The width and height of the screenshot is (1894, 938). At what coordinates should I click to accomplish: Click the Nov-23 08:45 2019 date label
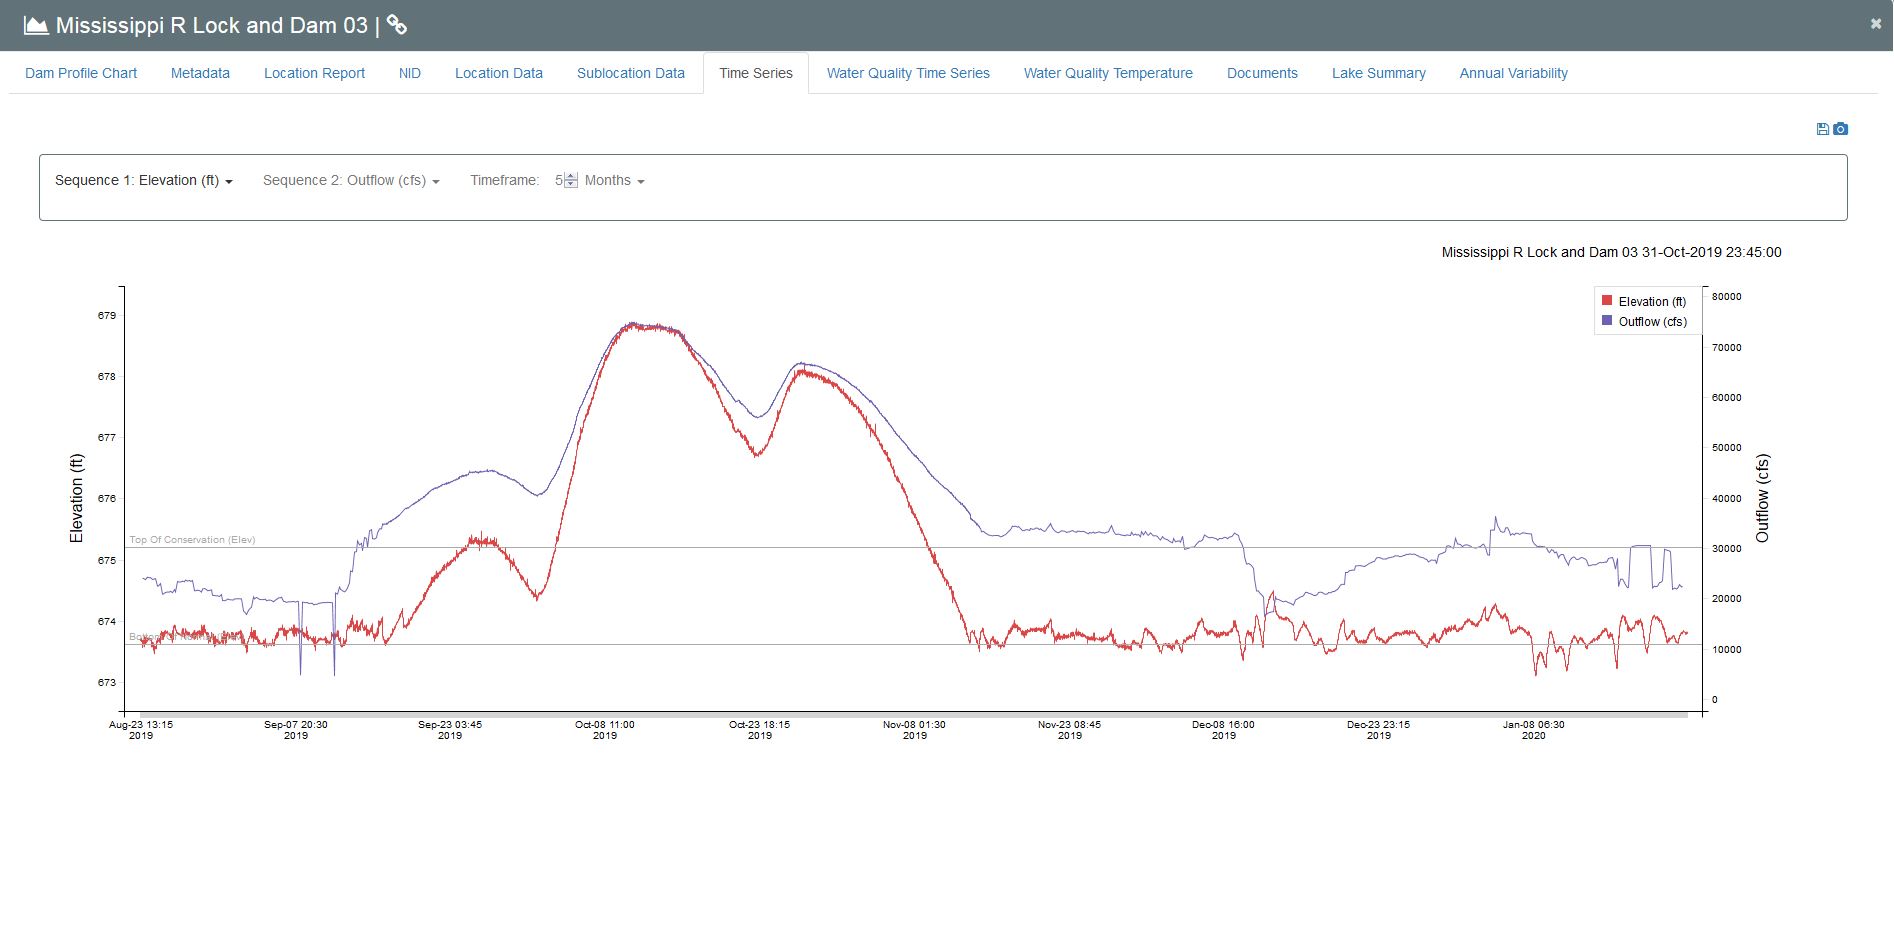(x=1070, y=730)
